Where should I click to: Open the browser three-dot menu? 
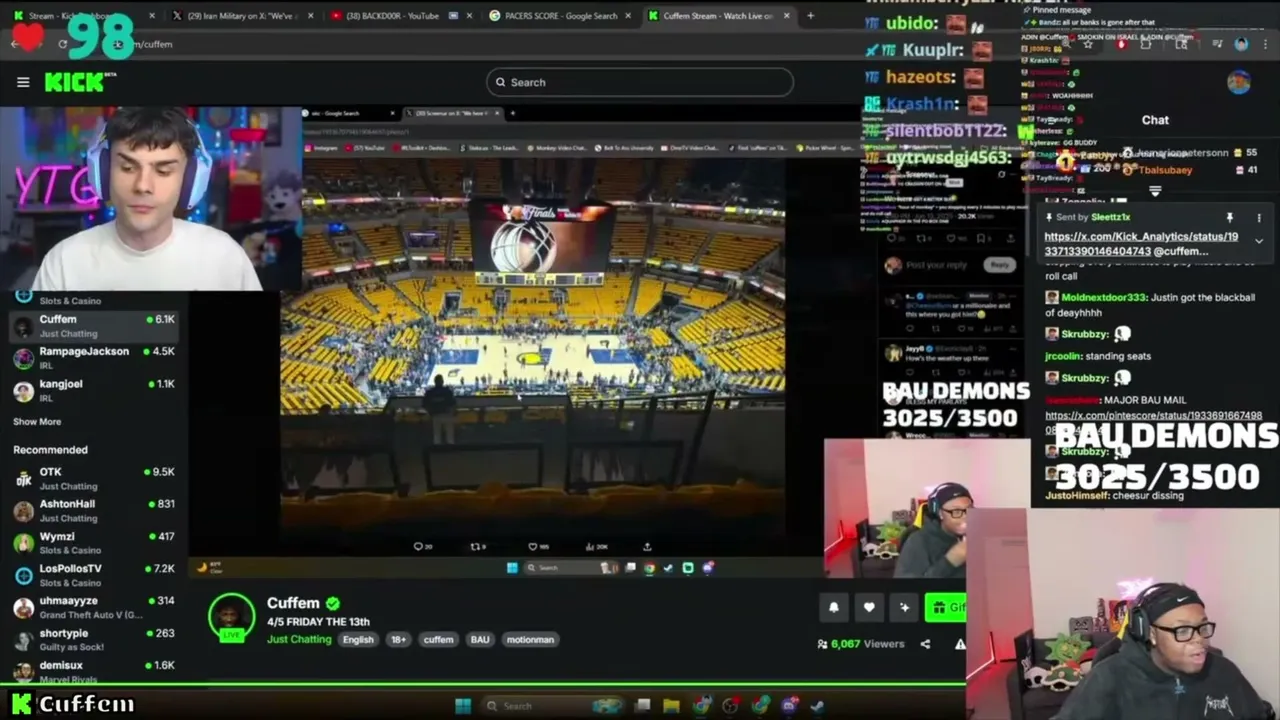click(x=1266, y=44)
